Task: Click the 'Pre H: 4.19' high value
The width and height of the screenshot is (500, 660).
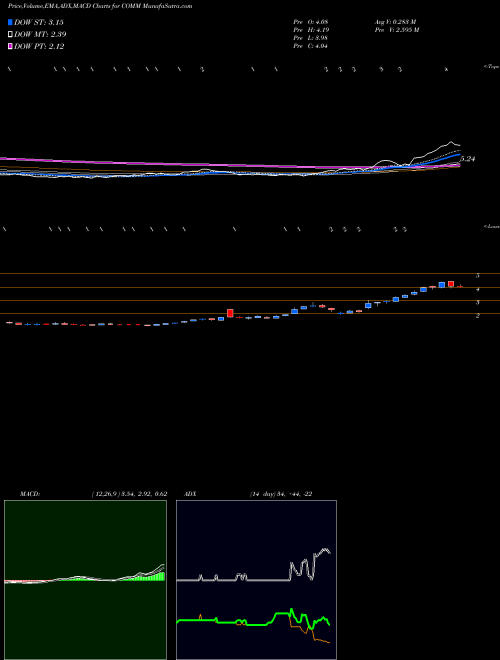Action: (311, 30)
